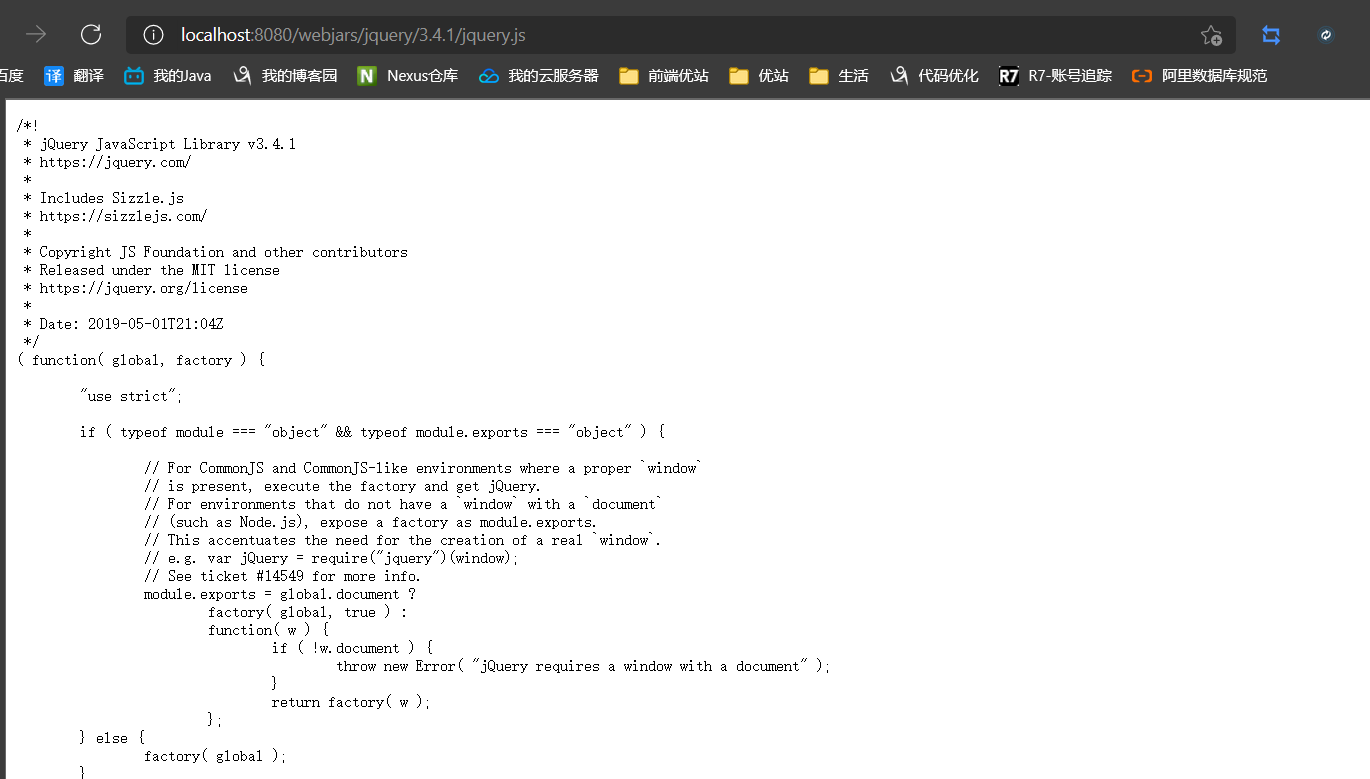The image size is (1370, 779).
Task: Click the line "return factory( w );"
Action: 351,702
